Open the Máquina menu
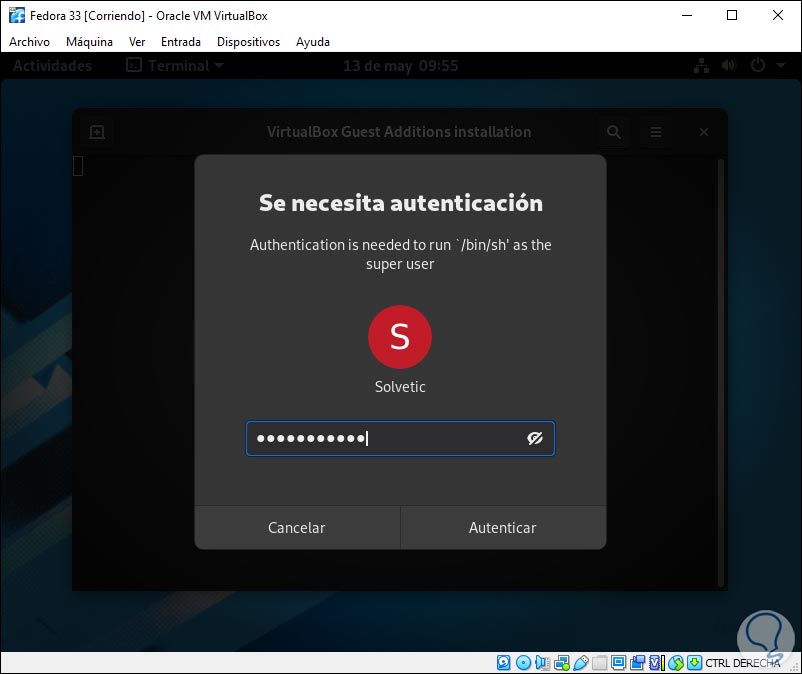Image resolution: width=802 pixels, height=674 pixels. click(x=89, y=42)
